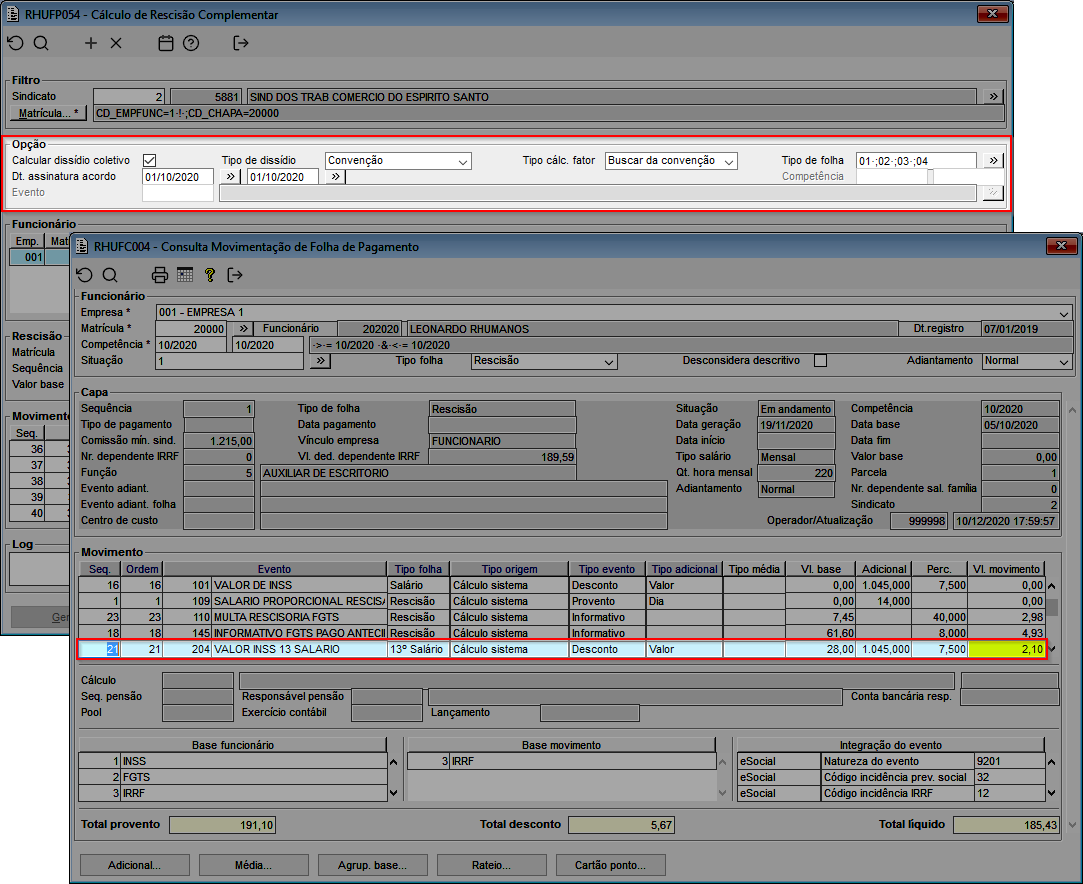
Task: Click the add (plus) icon in the back window
Action: tap(91, 43)
